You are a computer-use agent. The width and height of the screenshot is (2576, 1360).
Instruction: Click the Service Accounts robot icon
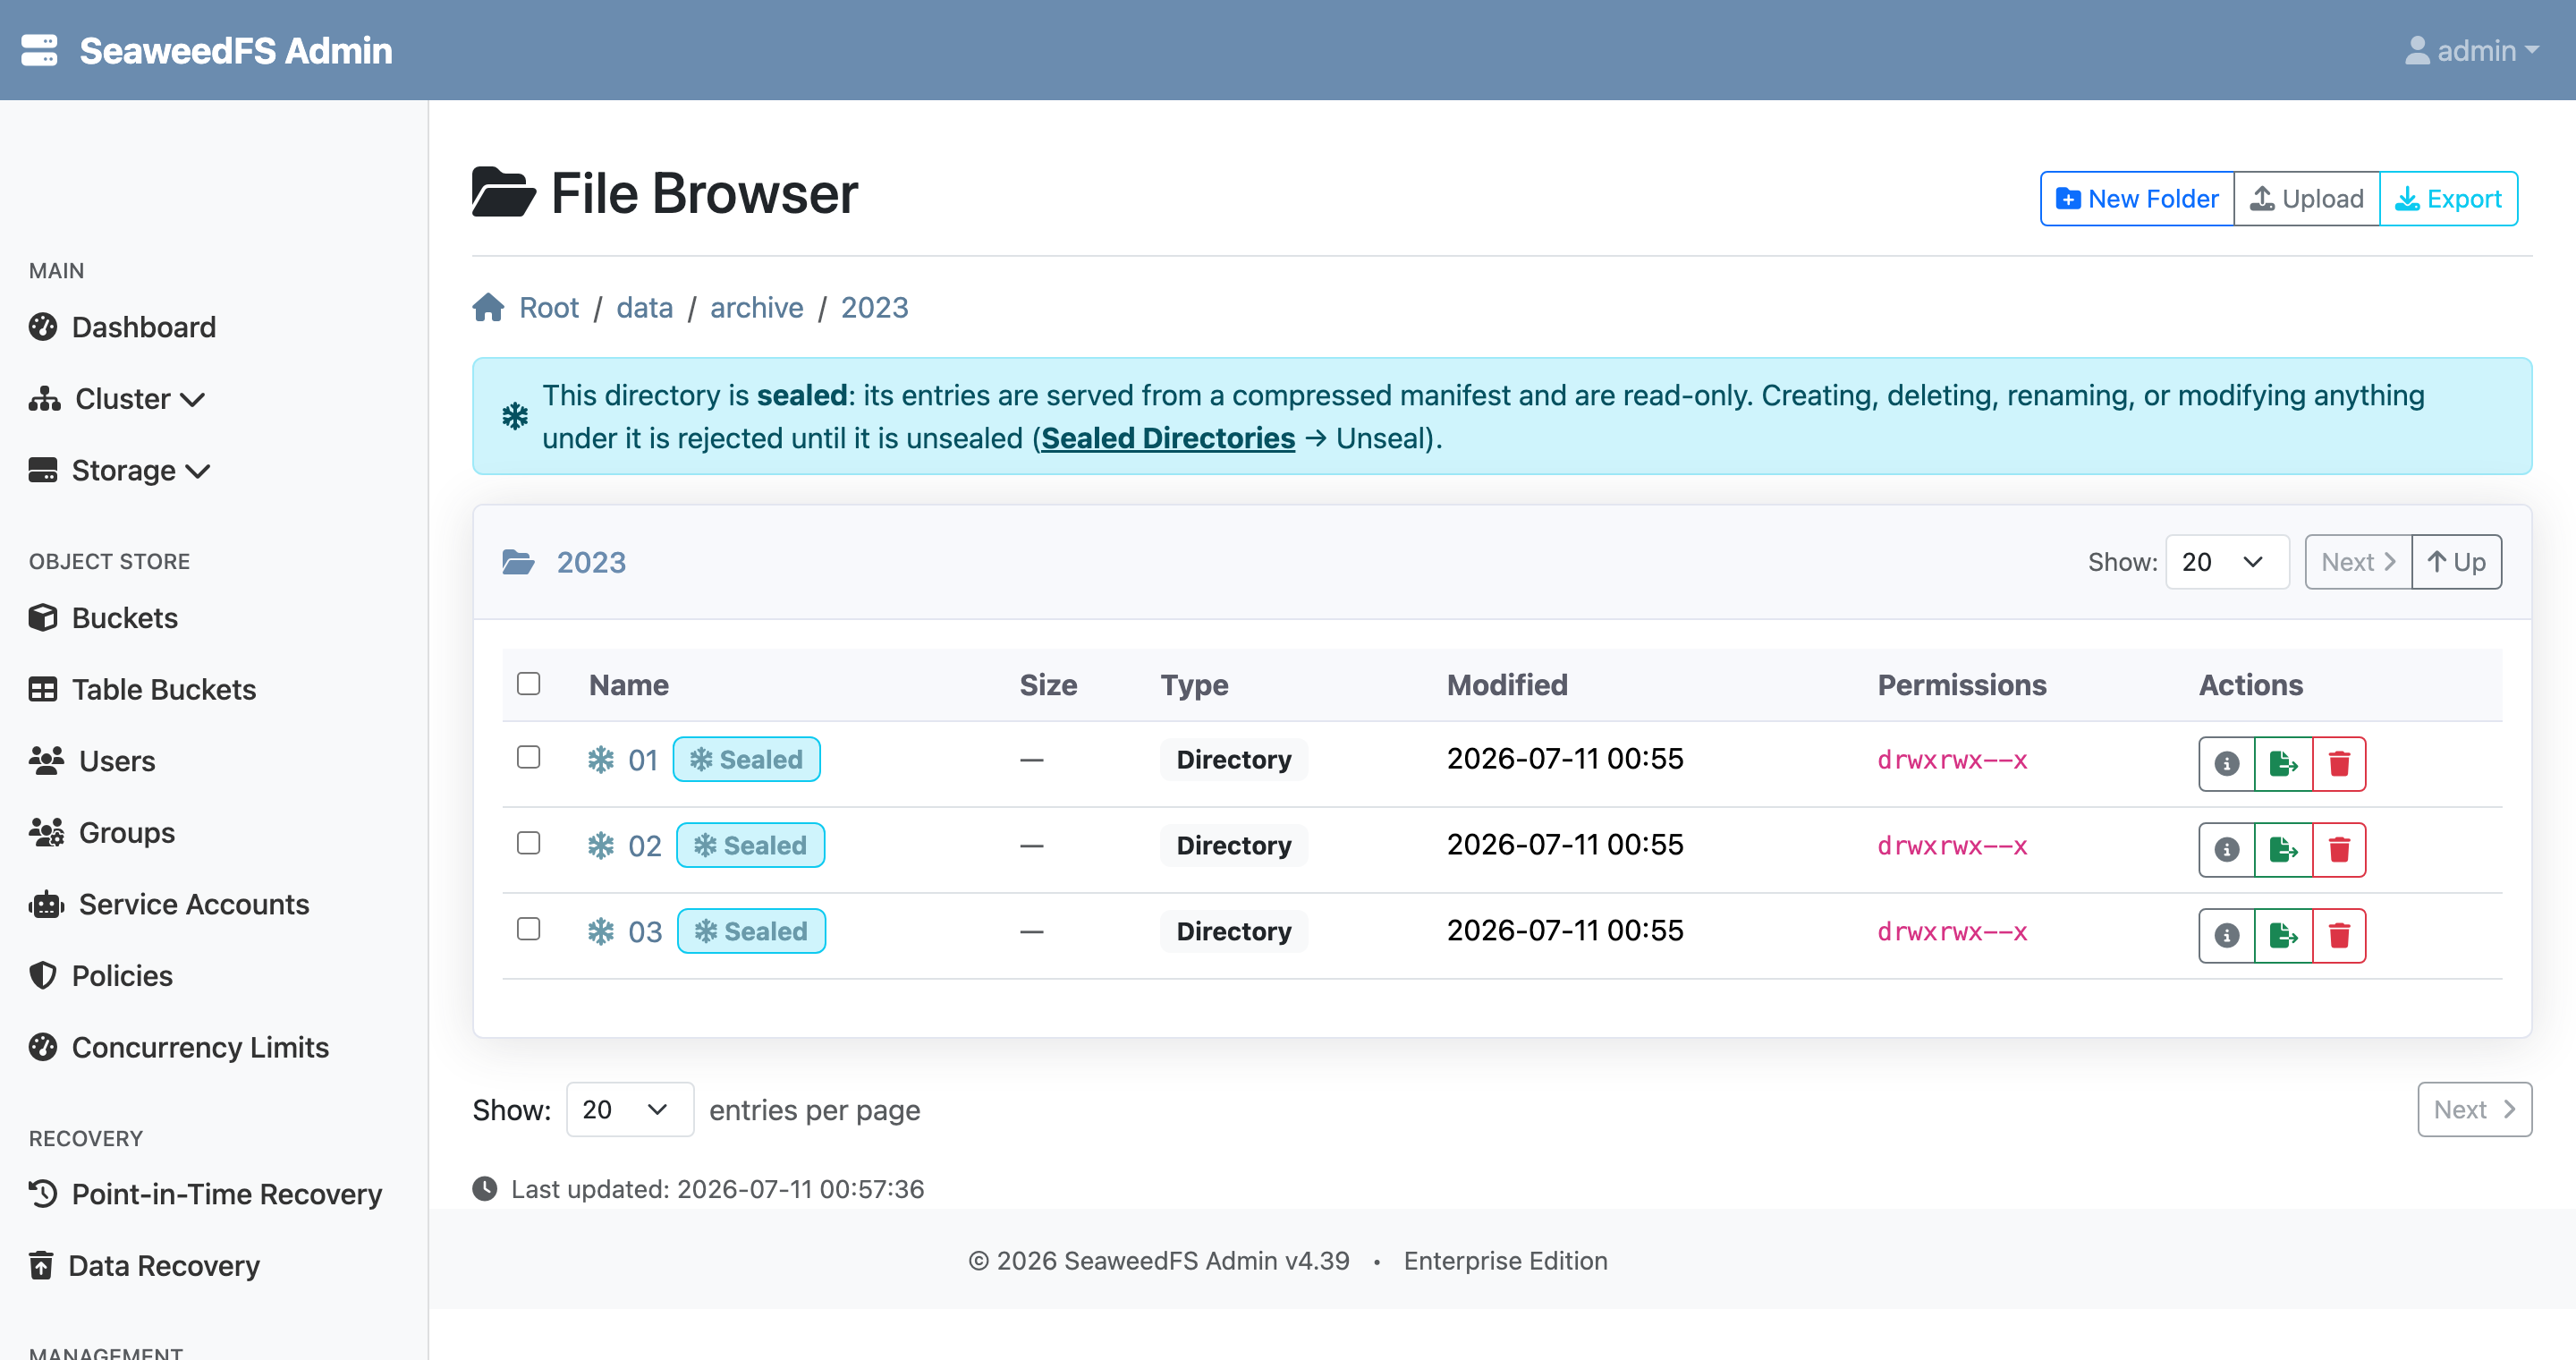click(46, 904)
